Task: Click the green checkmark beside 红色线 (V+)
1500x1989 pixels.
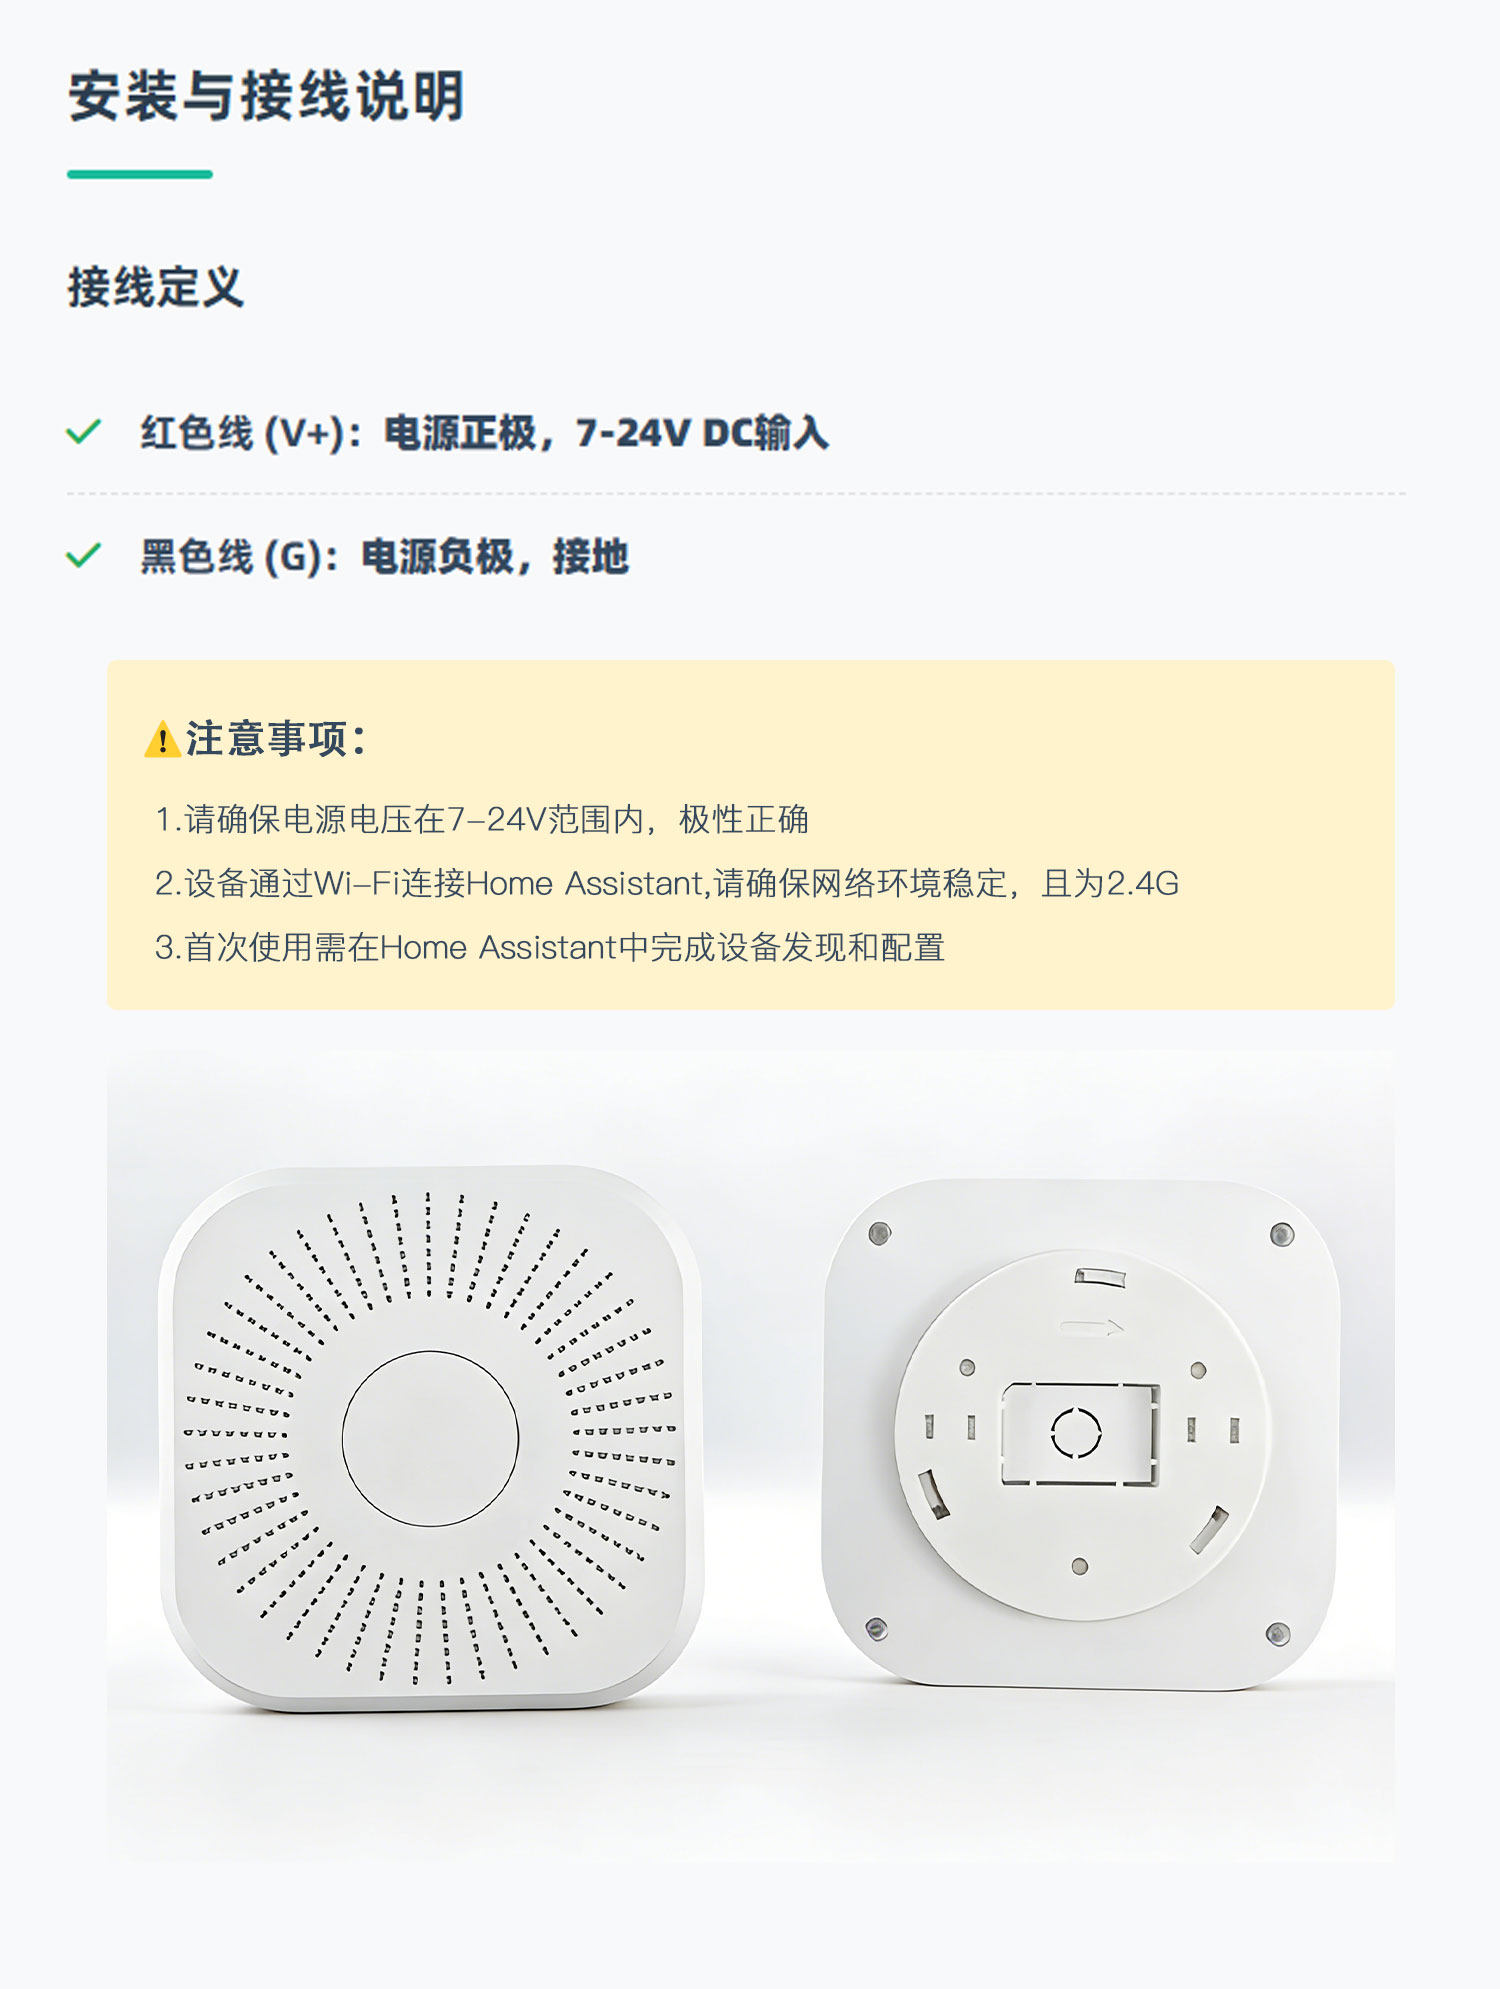Action: click(x=83, y=432)
